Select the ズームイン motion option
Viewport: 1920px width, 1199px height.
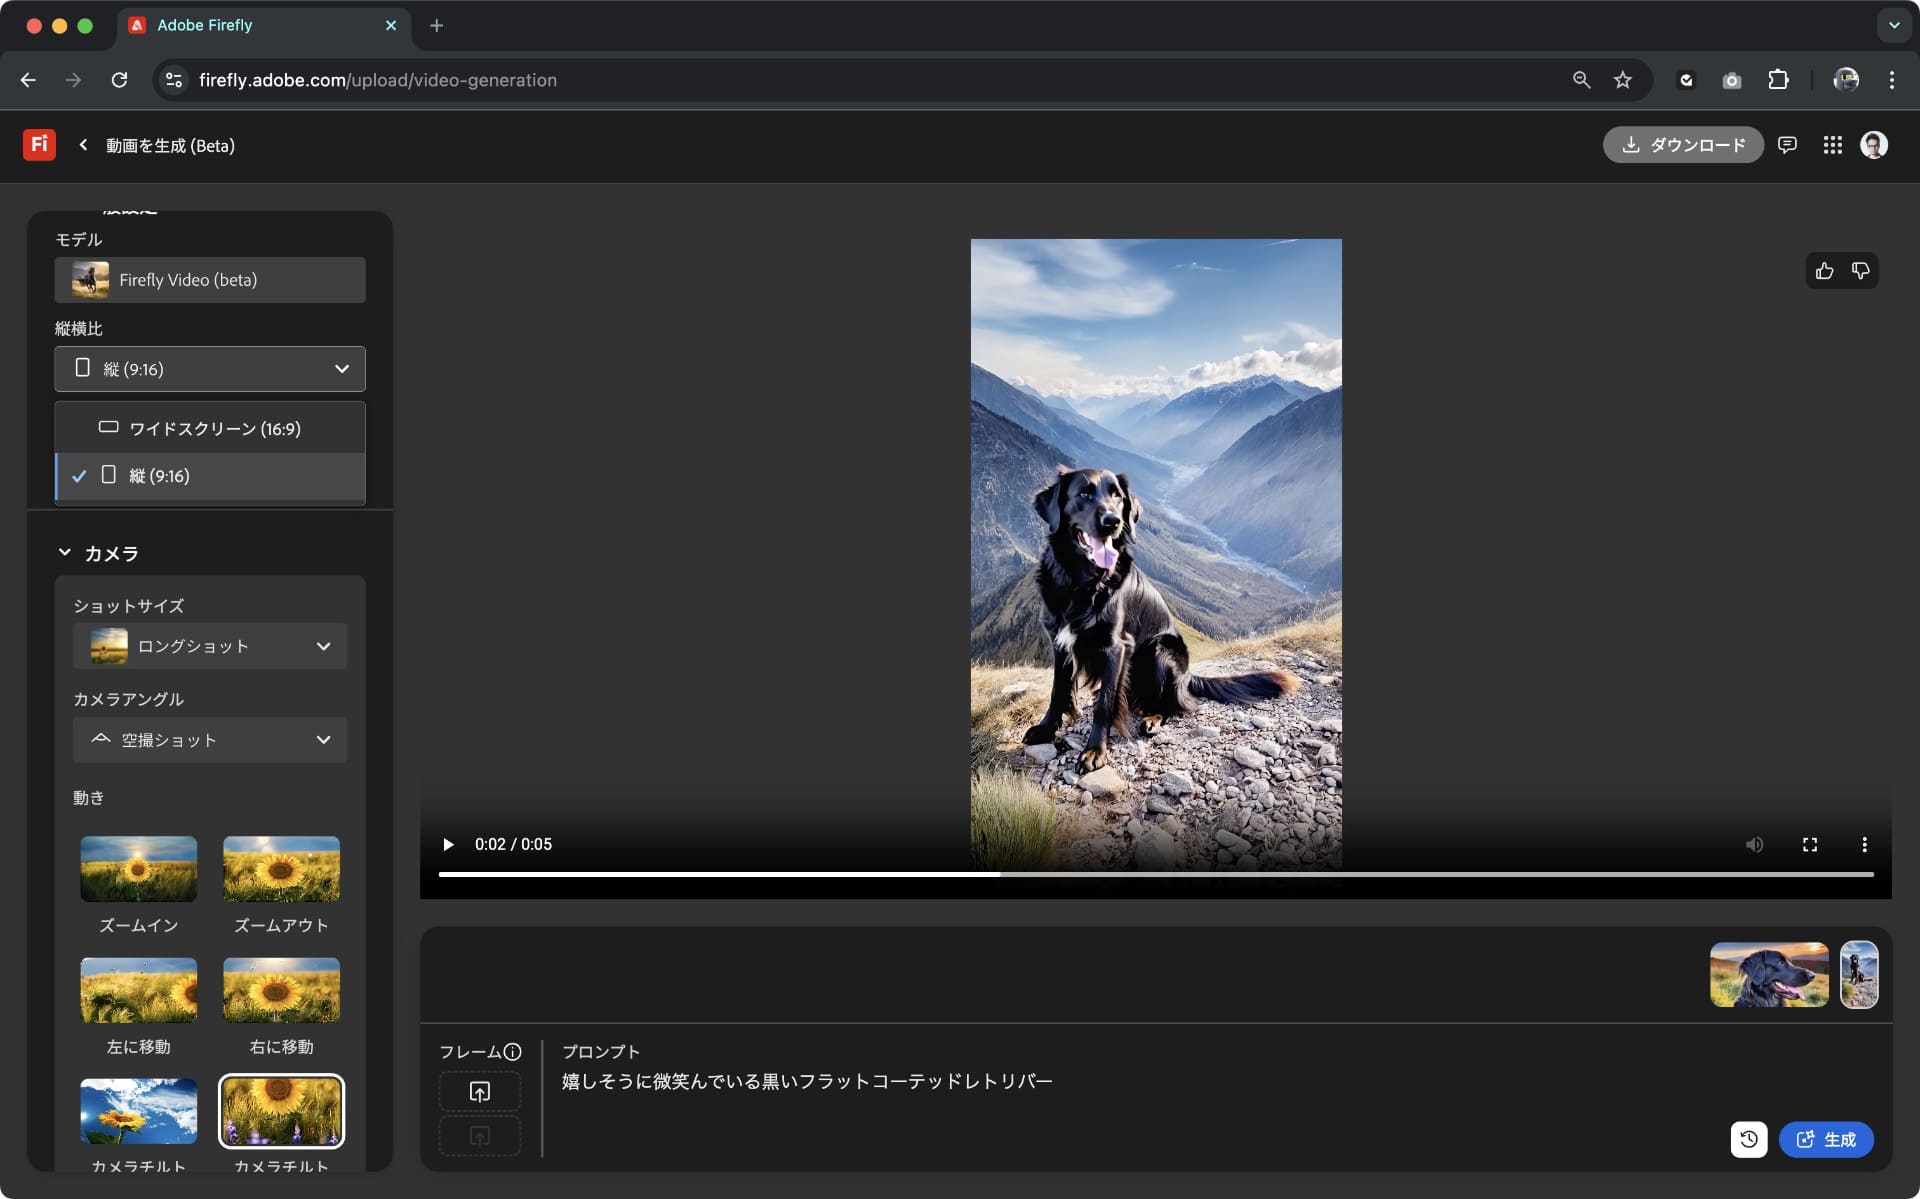(x=138, y=869)
